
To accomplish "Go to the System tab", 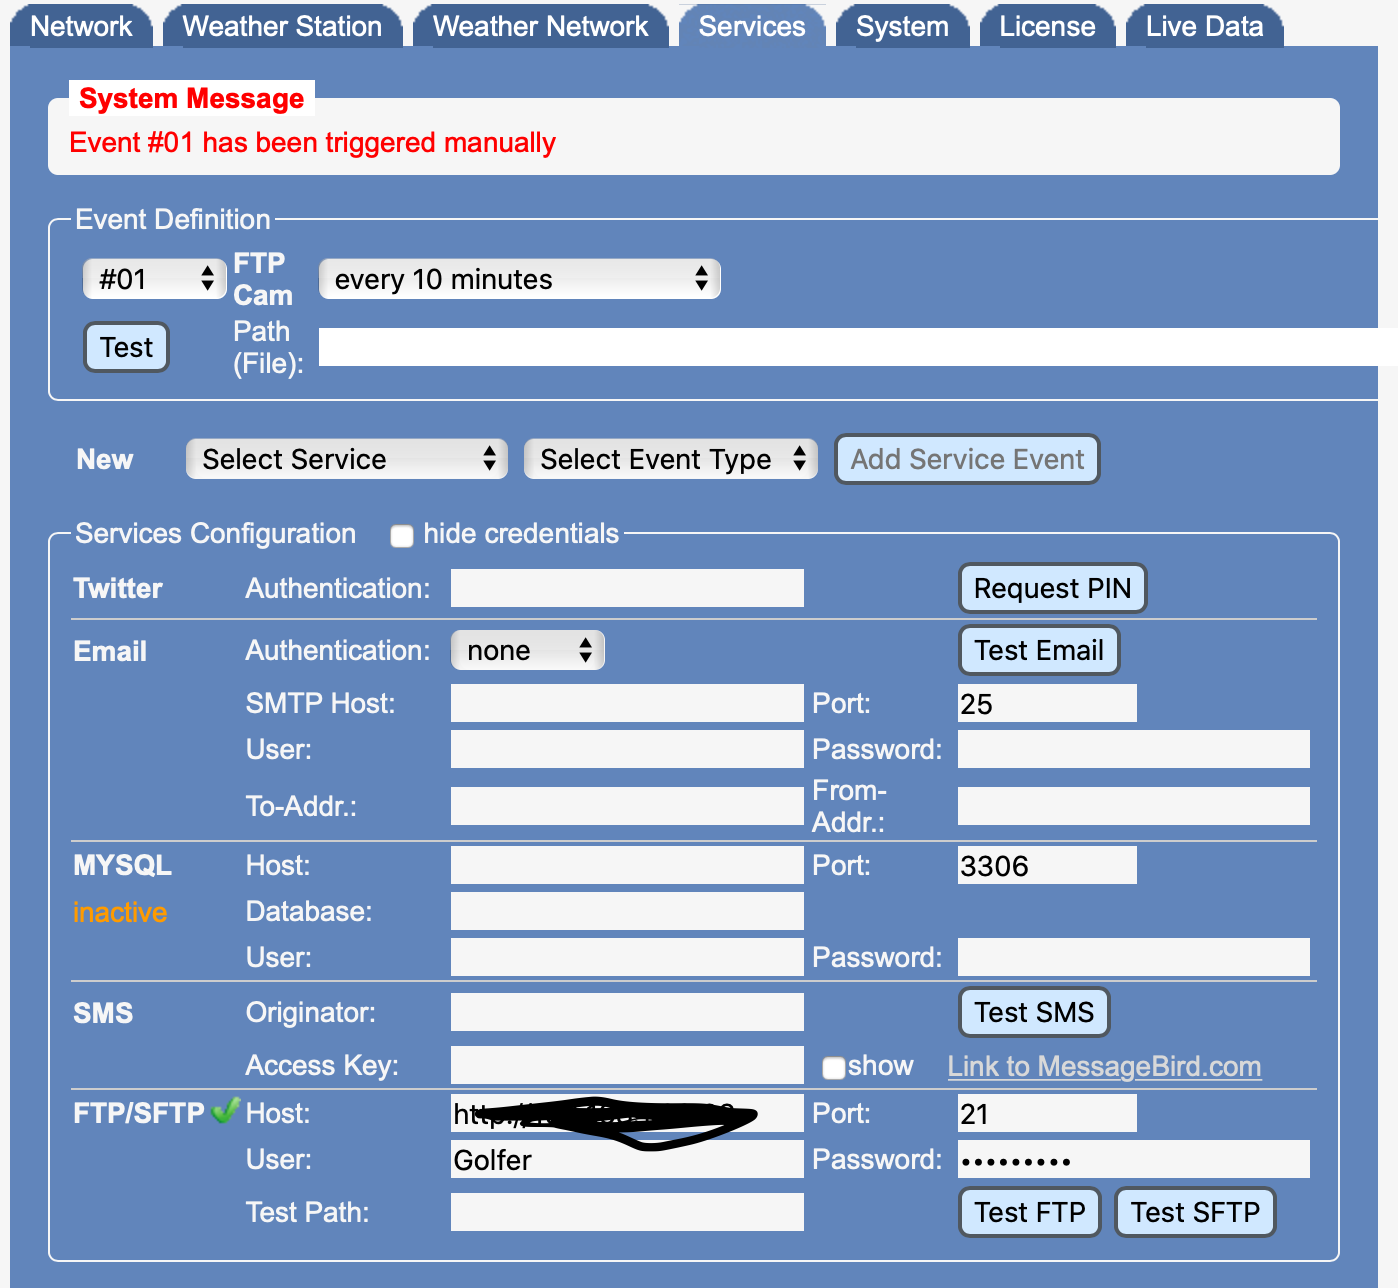I will click(901, 27).
